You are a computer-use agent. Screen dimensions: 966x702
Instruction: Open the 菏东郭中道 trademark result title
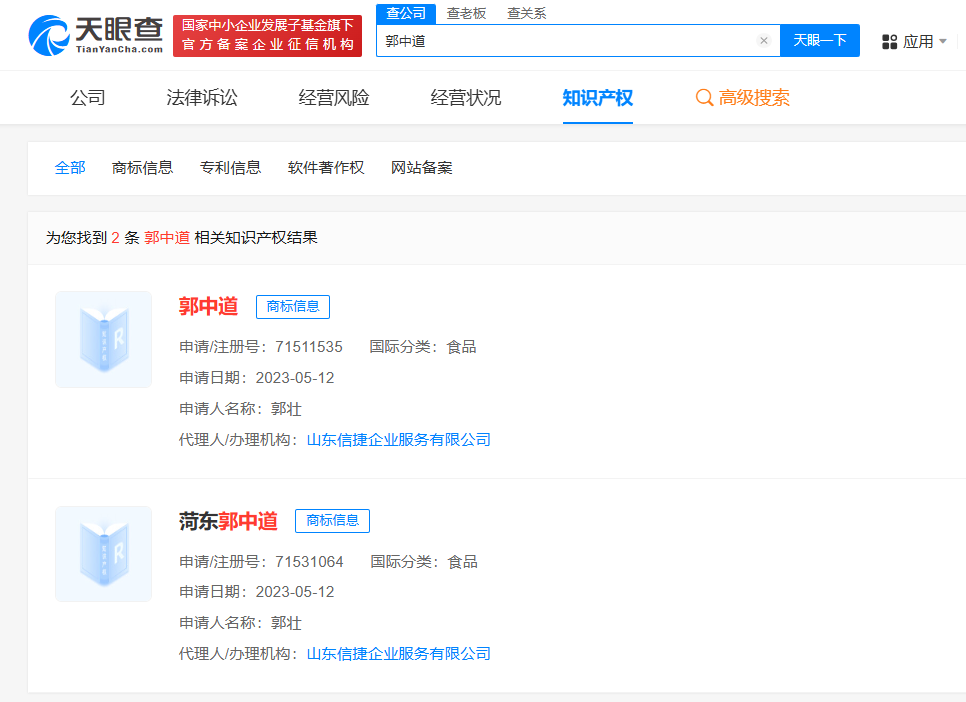point(229,521)
